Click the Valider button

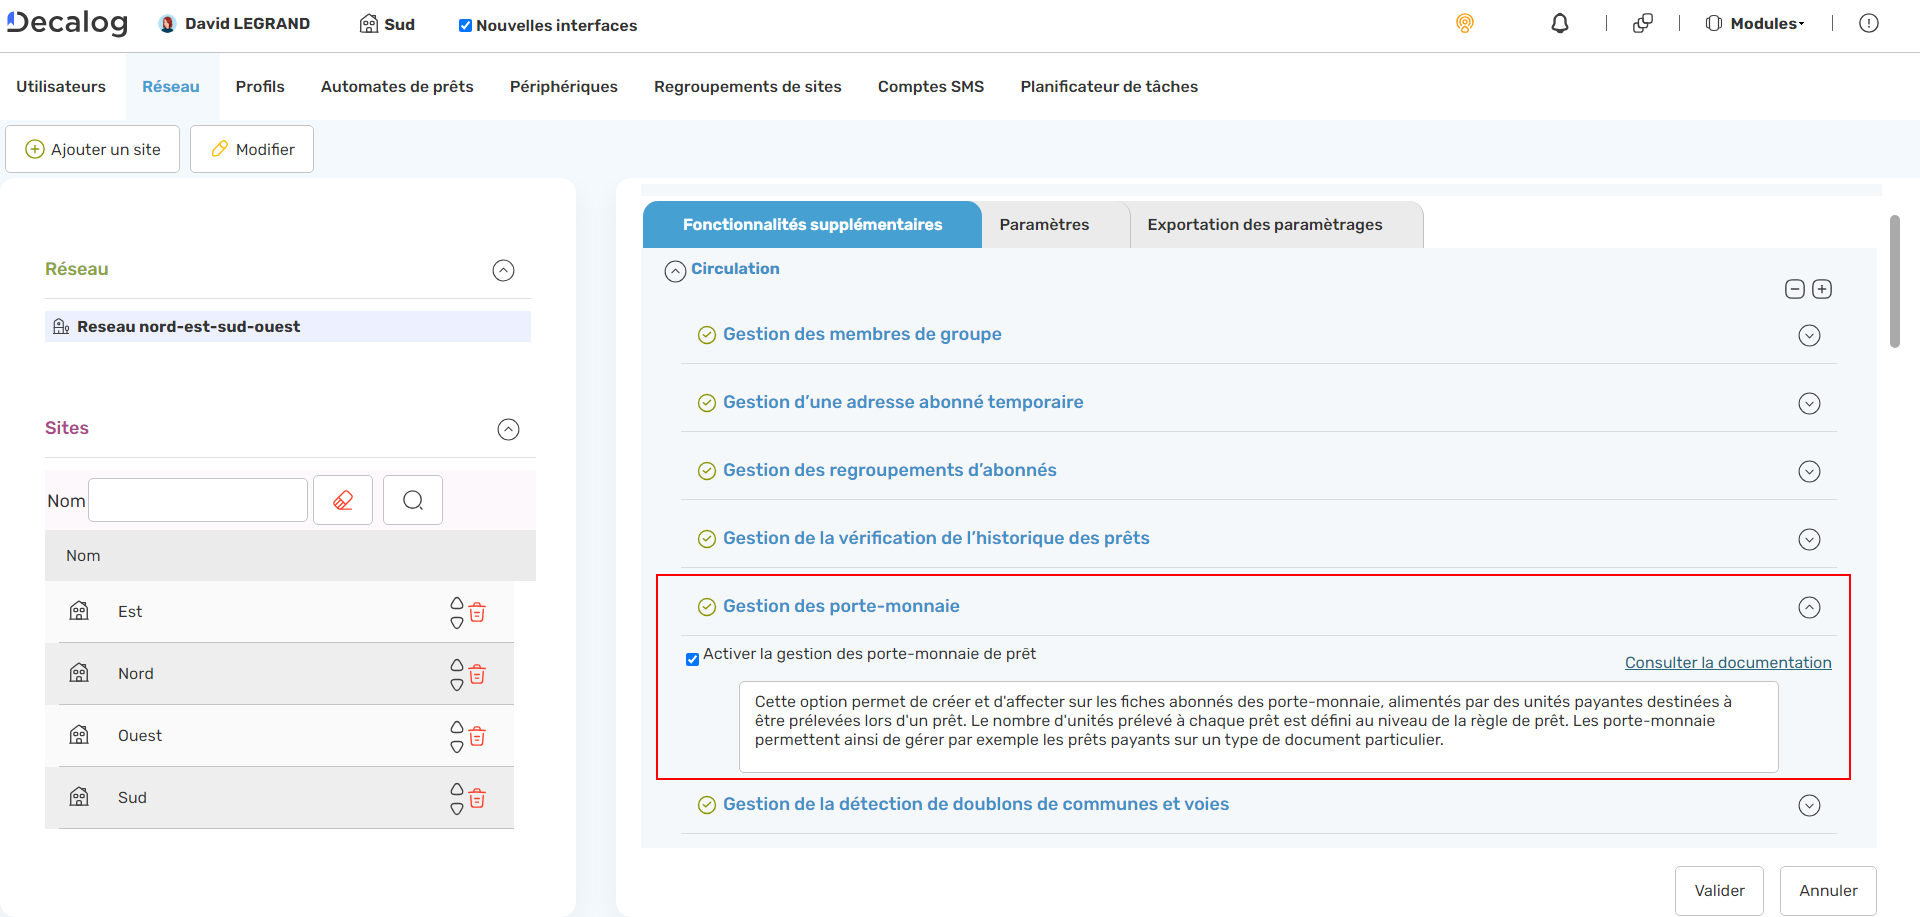pos(1718,890)
